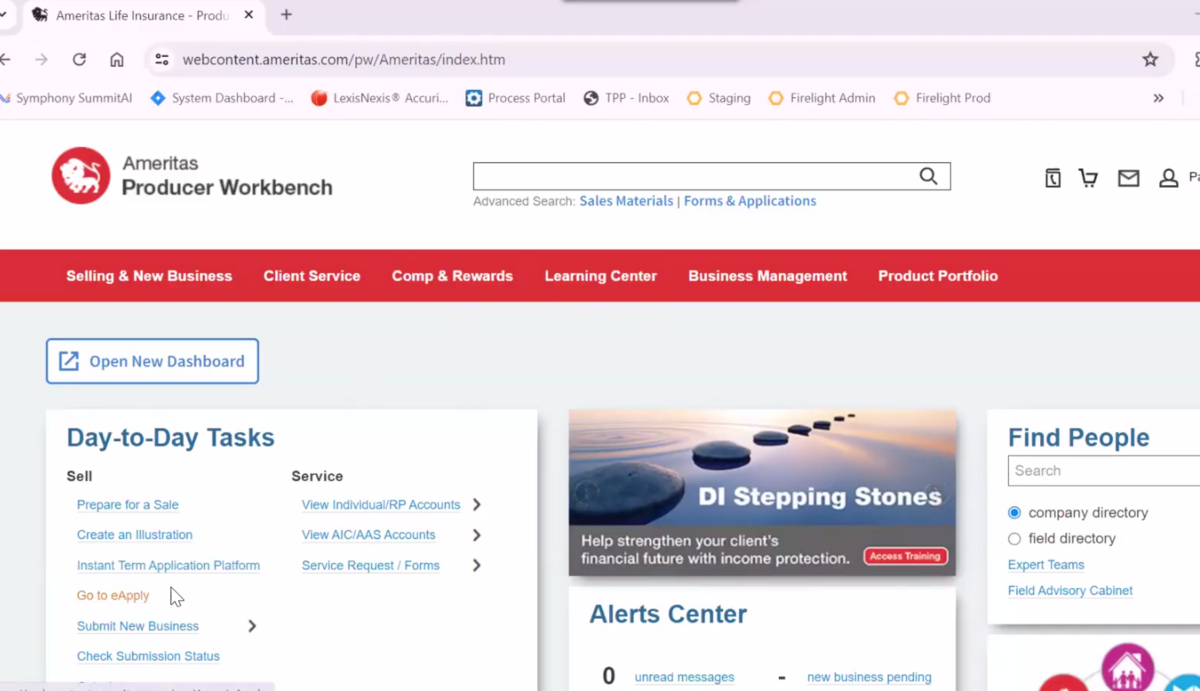Screen dimensions: 1200x691
Task: Click Submit New Business link
Action: pyautogui.click(x=138, y=626)
